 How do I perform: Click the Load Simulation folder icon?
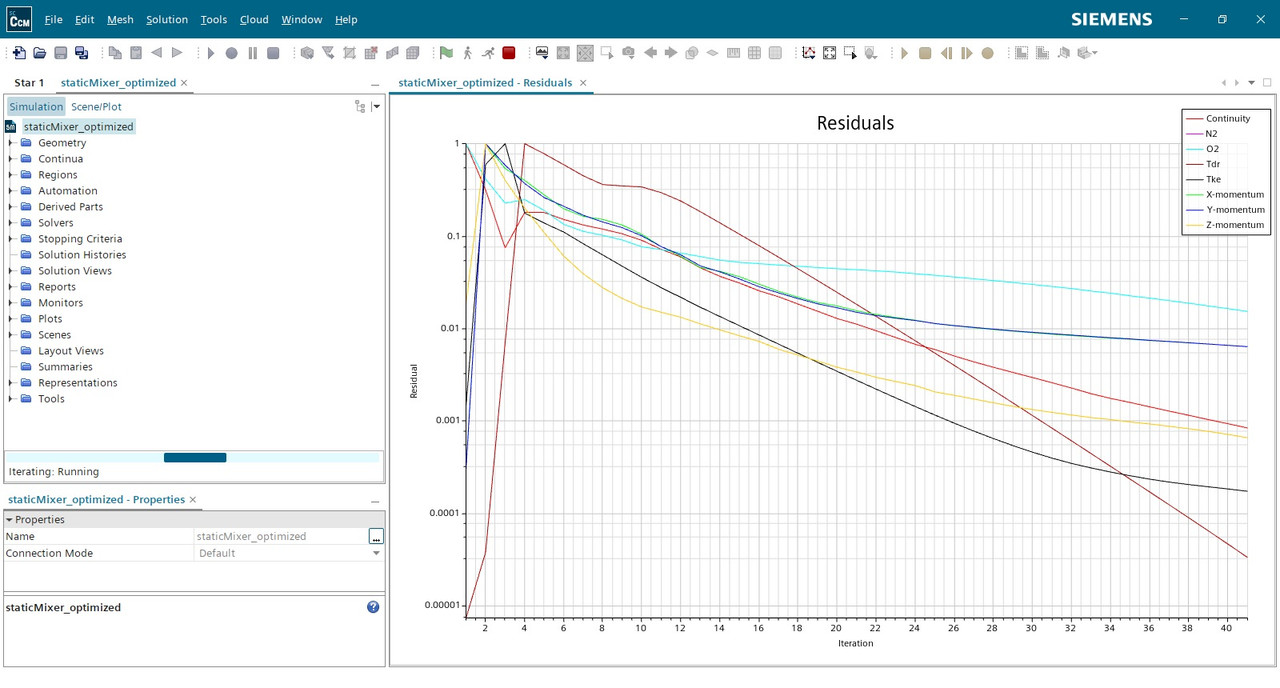(40, 53)
